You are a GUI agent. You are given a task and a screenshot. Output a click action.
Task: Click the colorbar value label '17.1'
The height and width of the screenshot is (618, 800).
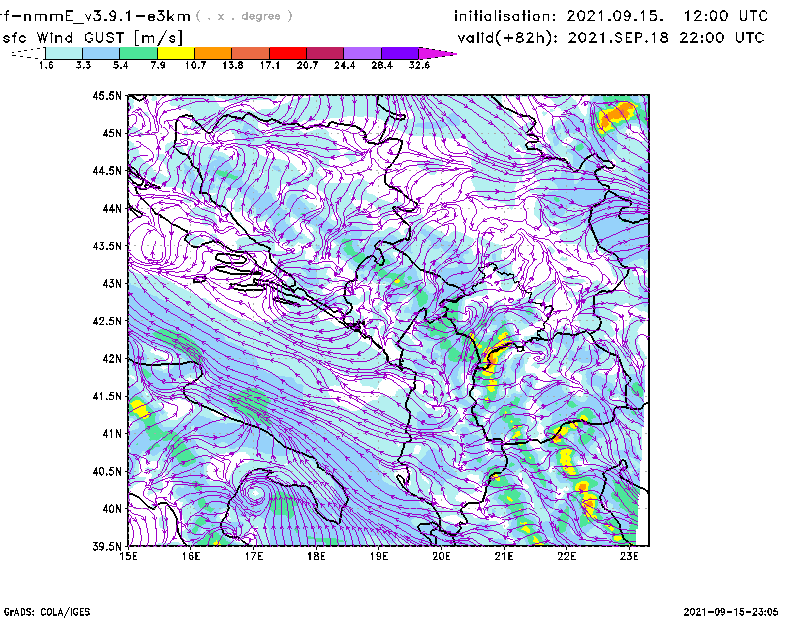(x=269, y=65)
